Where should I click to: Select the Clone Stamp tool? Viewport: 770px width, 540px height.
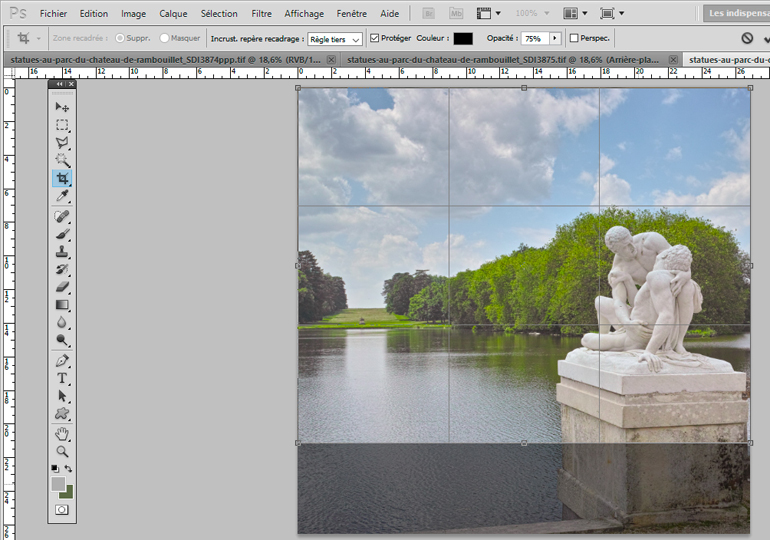pos(62,252)
